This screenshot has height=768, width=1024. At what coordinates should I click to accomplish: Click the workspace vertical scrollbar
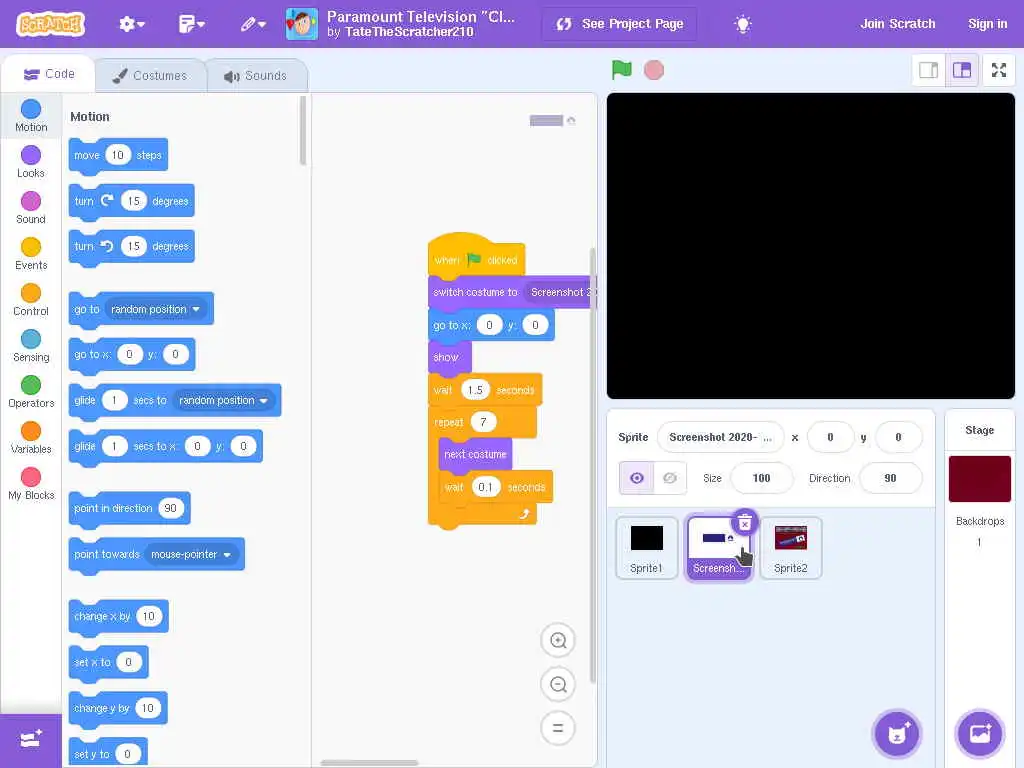[593, 465]
